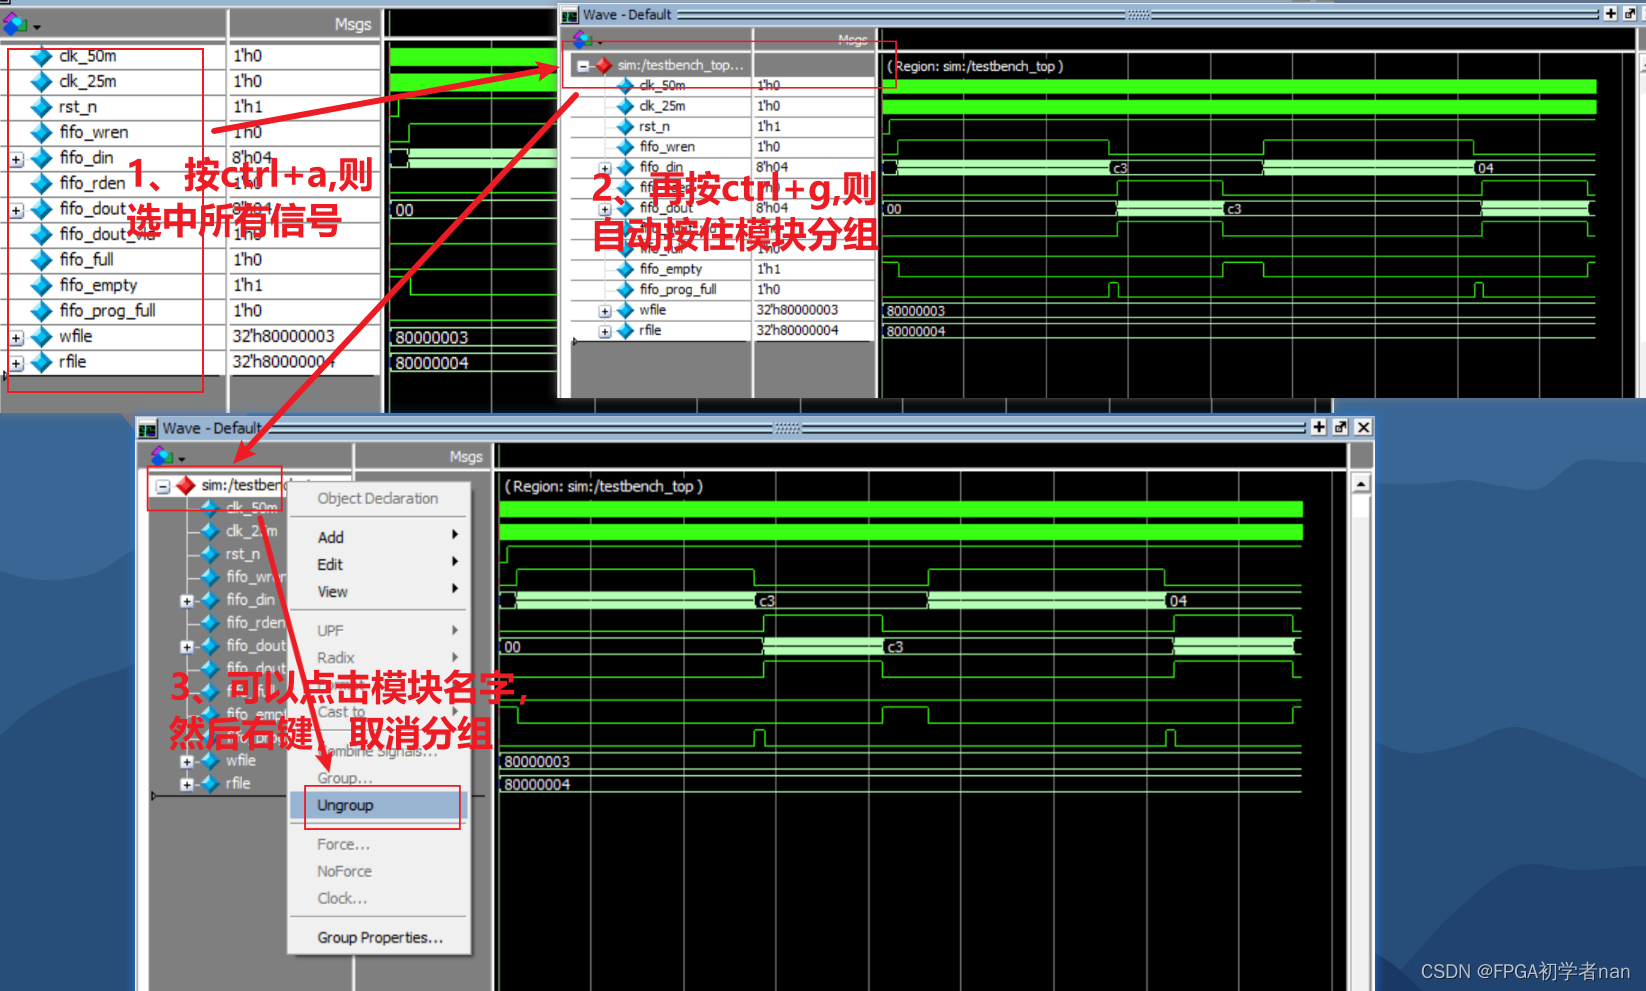
Task: Select fifo_wren signal icon in top-left list
Action: tap(41, 132)
